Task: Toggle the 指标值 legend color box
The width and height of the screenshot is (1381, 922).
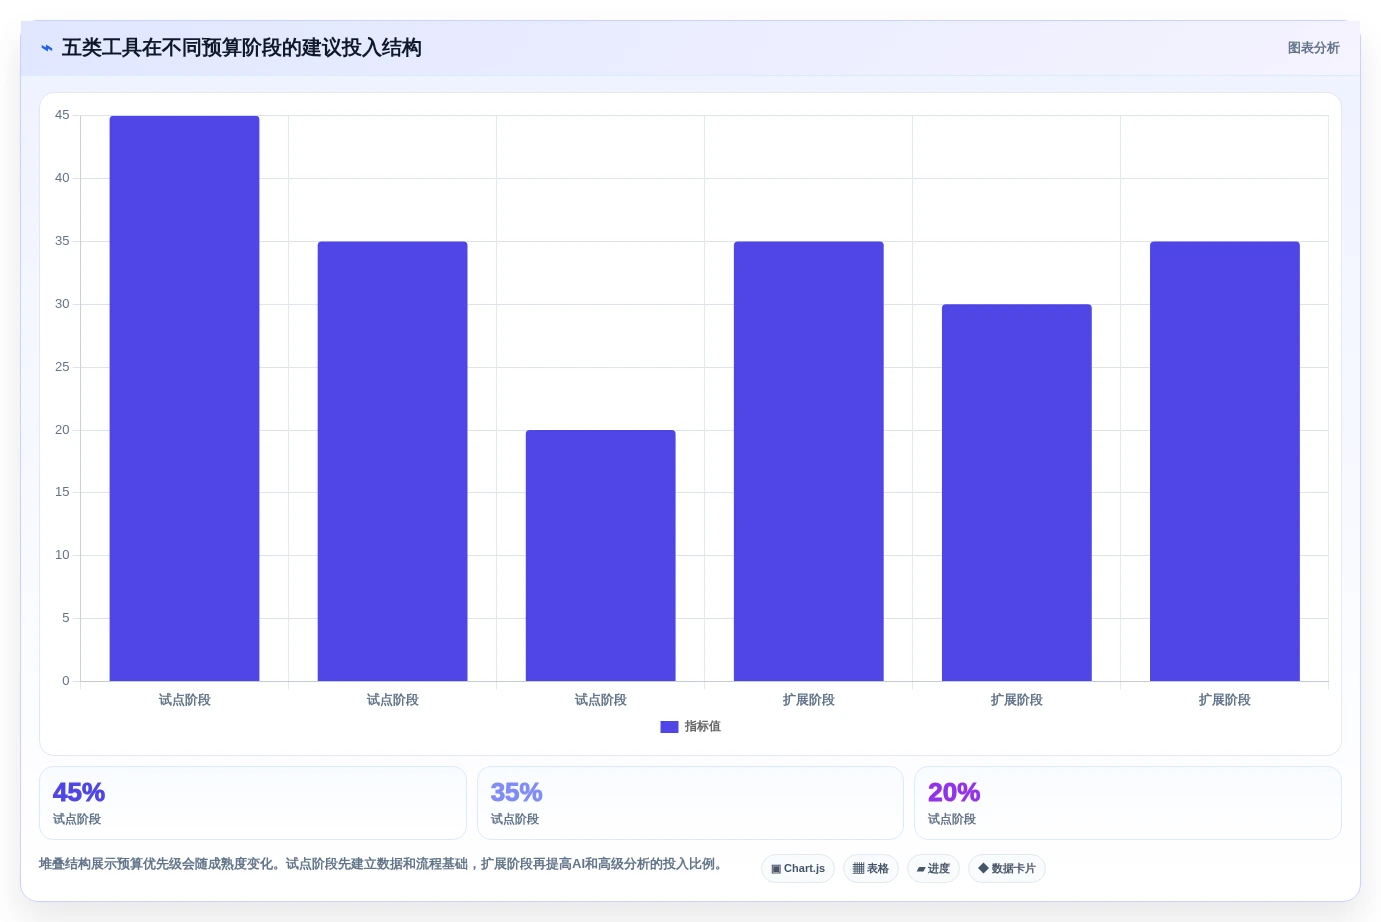Action: point(669,727)
